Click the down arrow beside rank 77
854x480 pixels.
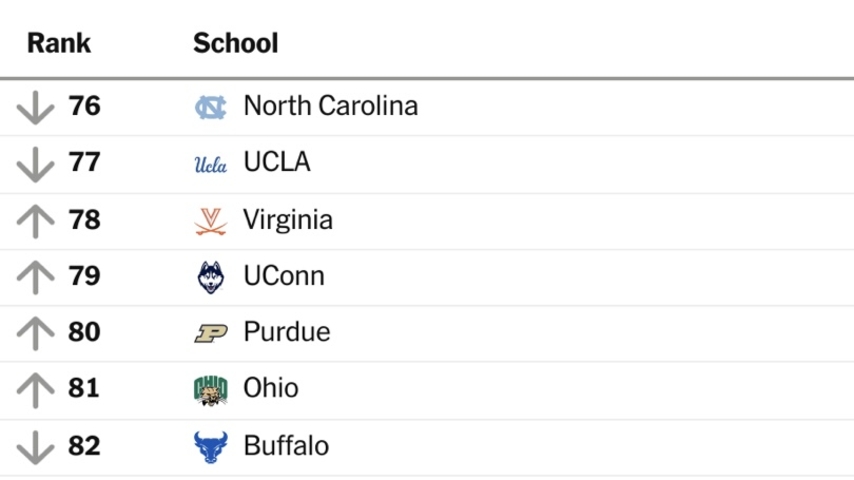pyautogui.click(x=35, y=164)
